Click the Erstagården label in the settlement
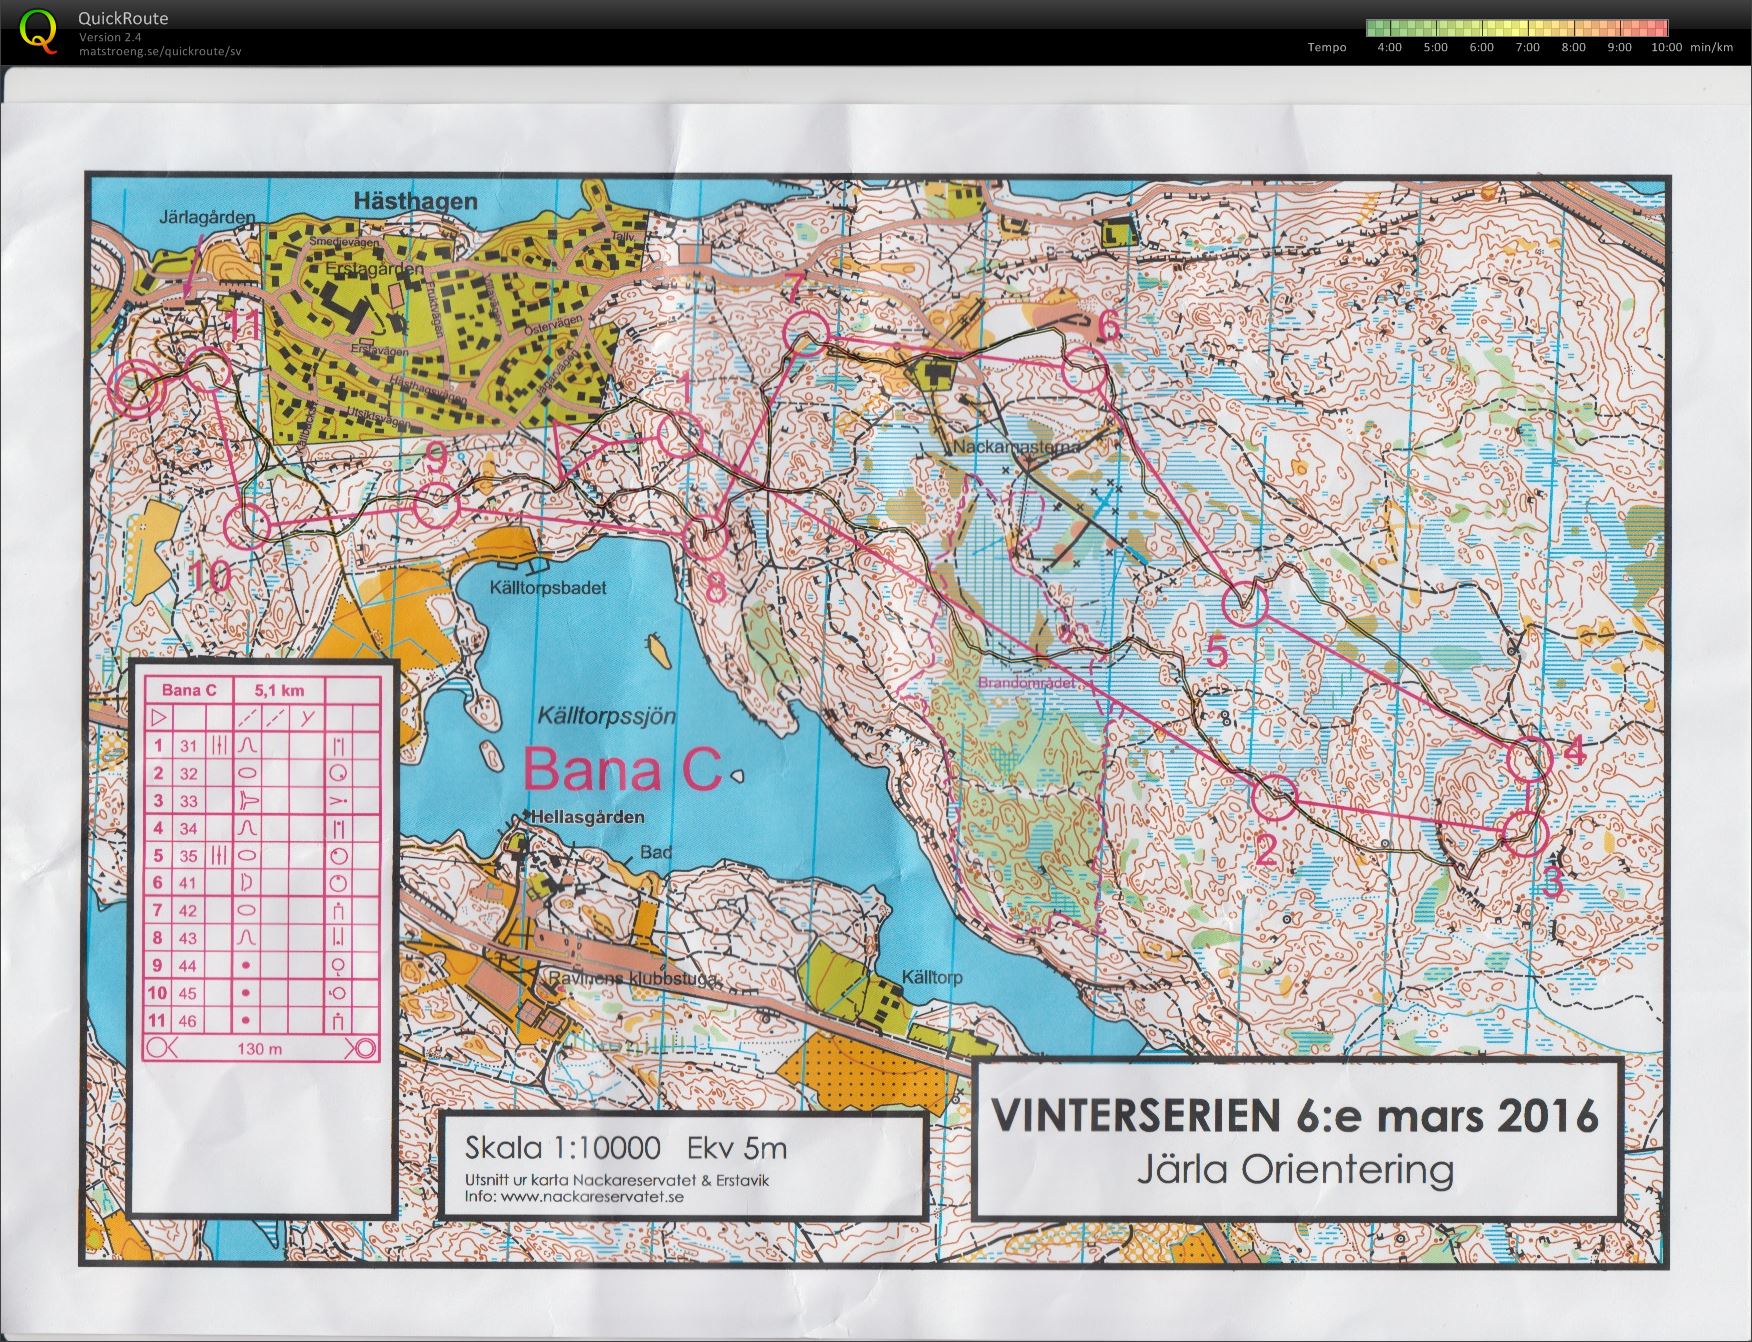The image size is (1752, 1342). pos(374,269)
